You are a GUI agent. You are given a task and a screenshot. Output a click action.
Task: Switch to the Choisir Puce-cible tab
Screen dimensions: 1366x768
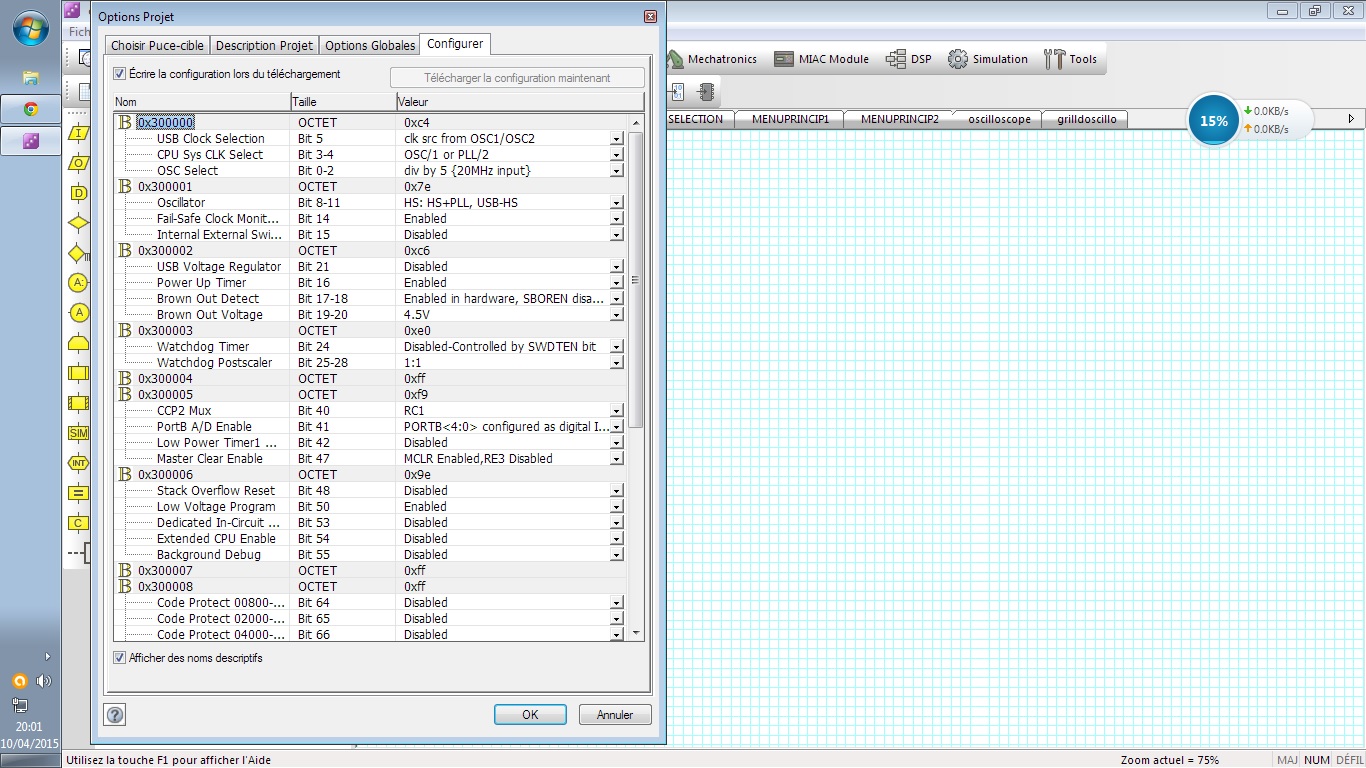pyautogui.click(x=157, y=46)
